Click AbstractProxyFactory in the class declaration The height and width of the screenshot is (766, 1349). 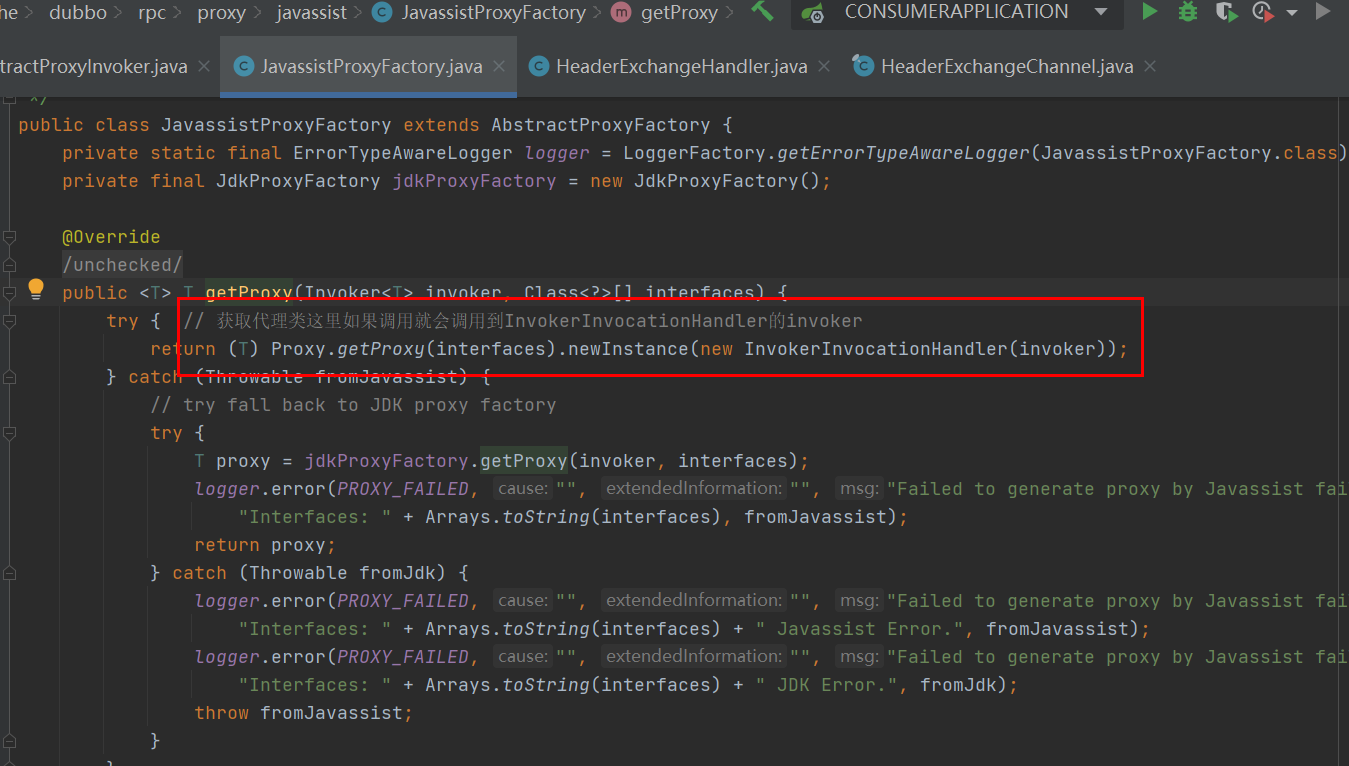(x=600, y=125)
